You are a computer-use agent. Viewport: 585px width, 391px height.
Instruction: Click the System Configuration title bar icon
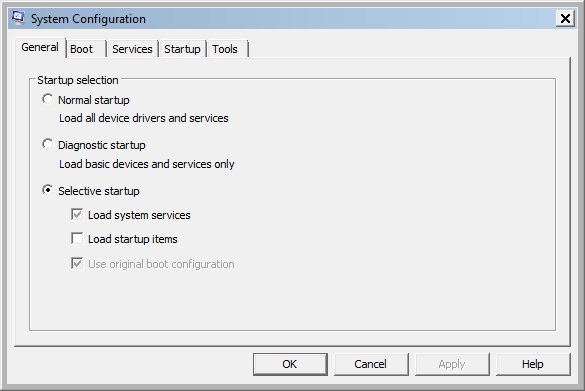pos(18,18)
